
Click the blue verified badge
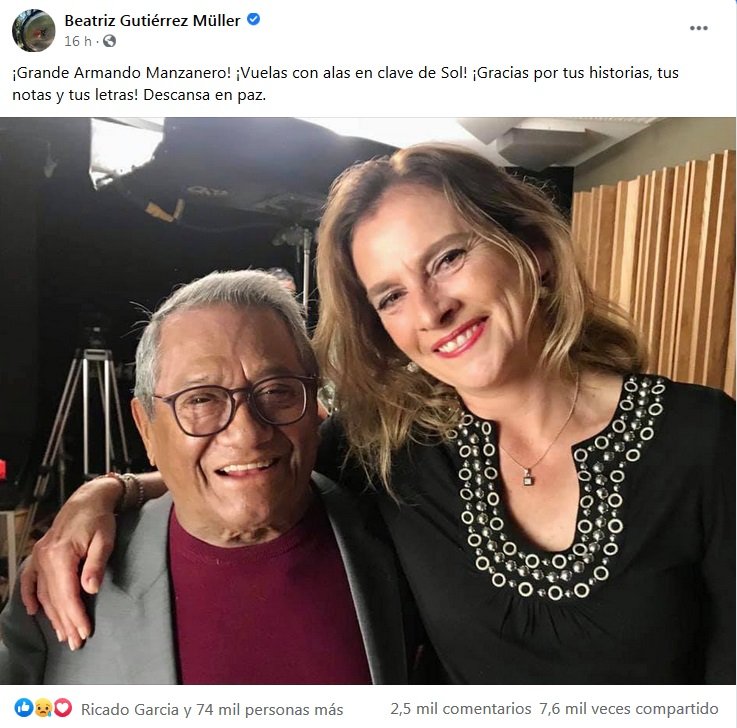(254, 19)
